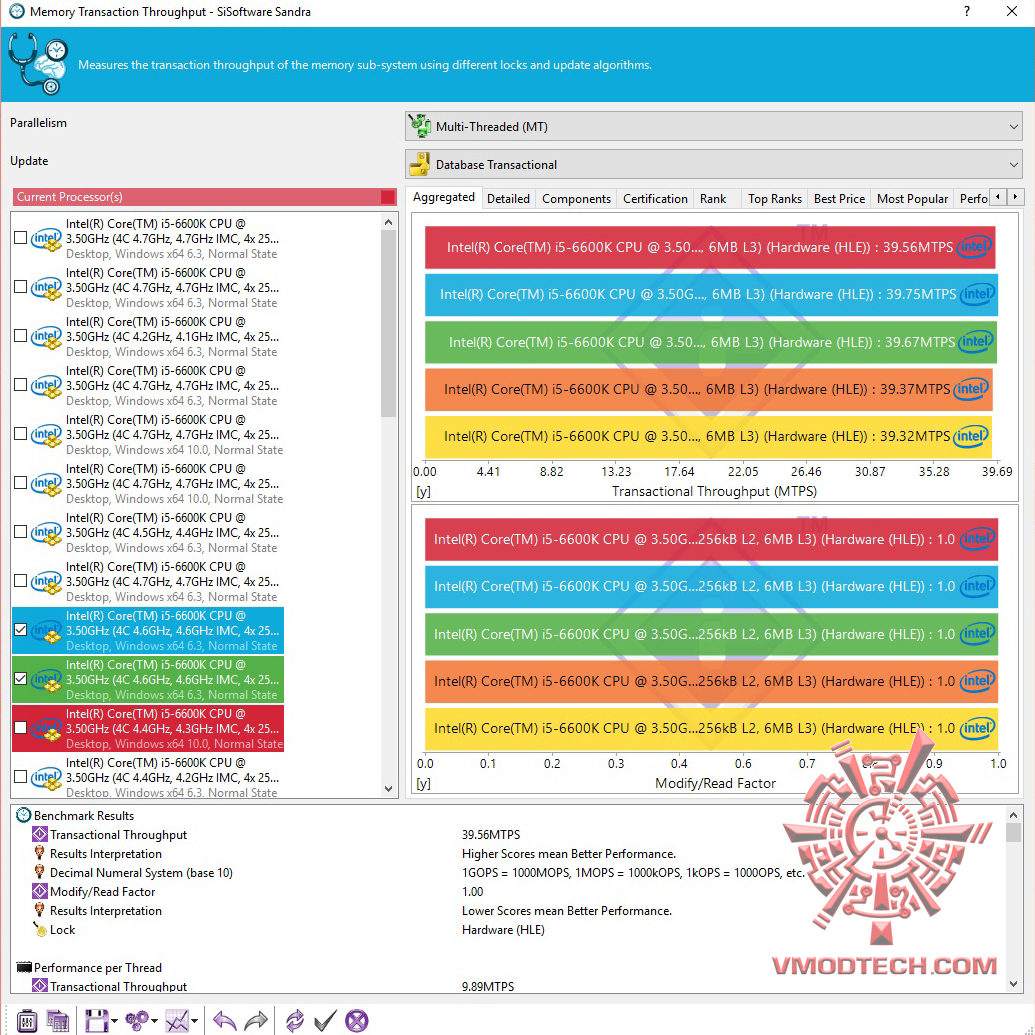1035x1035 pixels.
Task: Open the Rank tab
Action: point(713,199)
